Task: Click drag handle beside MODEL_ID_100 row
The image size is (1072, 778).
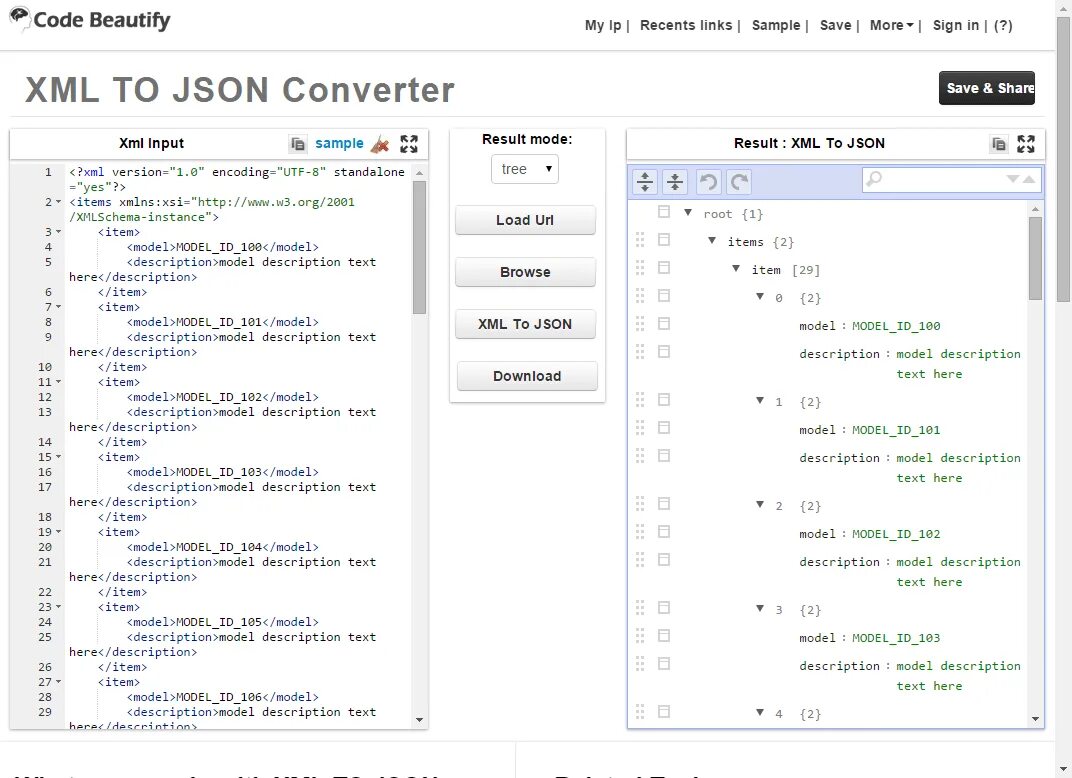Action: pos(640,324)
